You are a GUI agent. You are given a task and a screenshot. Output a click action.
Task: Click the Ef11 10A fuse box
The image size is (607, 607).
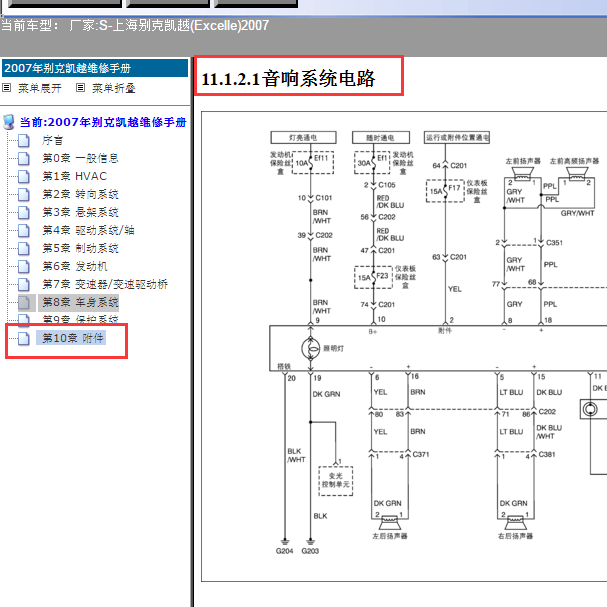(313, 163)
